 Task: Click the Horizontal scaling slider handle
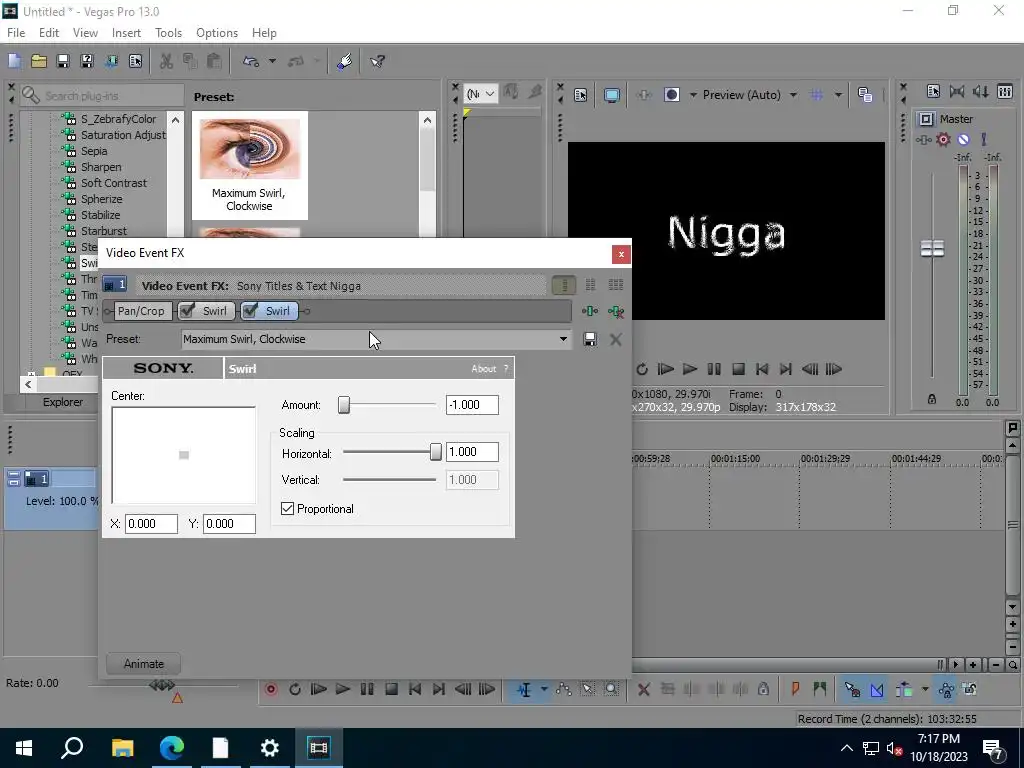tap(436, 452)
